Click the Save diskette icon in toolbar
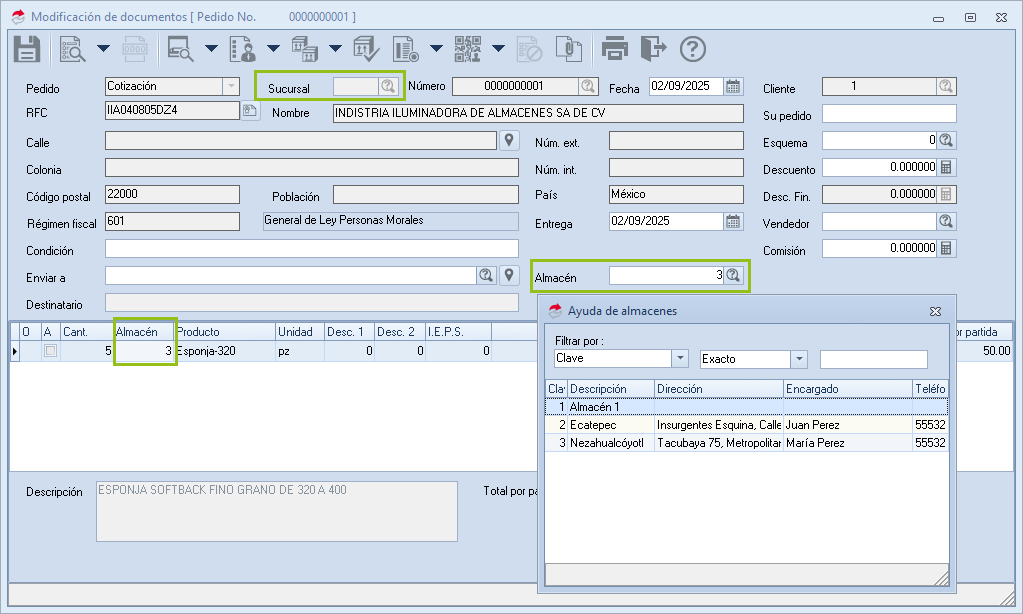This screenshot has width=1023, height=614. 26,48
